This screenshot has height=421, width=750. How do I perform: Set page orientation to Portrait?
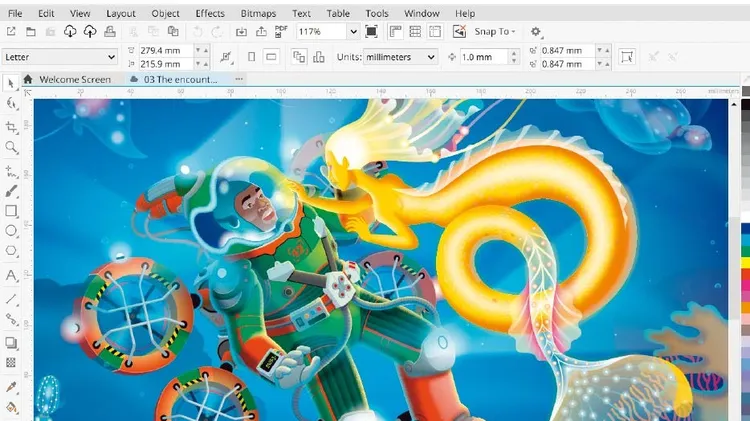click(x=252, y=57)
